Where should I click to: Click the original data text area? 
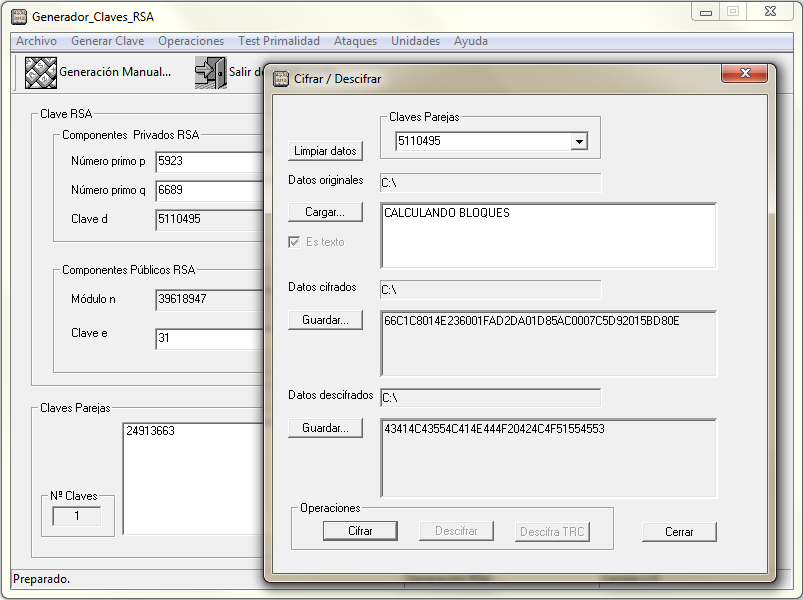548,237
